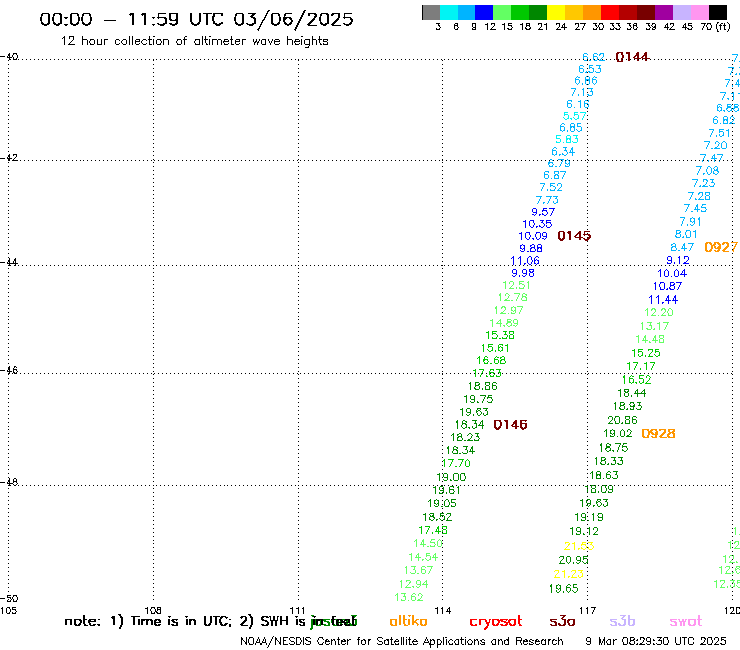The height and width of the screenshot is (650, 740).
Task: Click the latitude axis label -46
Action: [9, 370]
